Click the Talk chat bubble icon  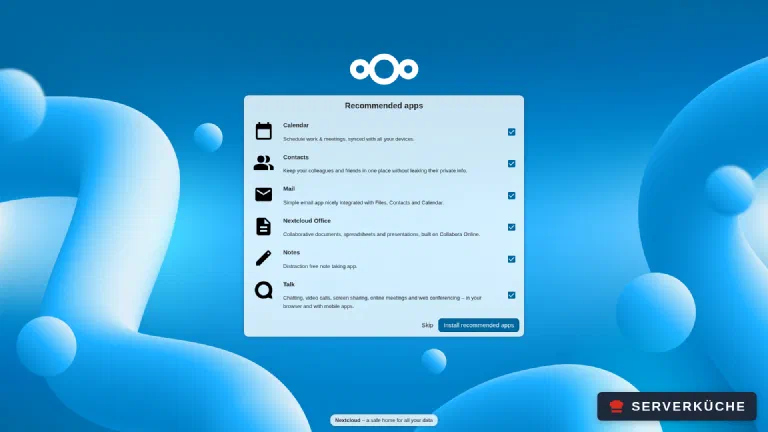pos(264,290)
